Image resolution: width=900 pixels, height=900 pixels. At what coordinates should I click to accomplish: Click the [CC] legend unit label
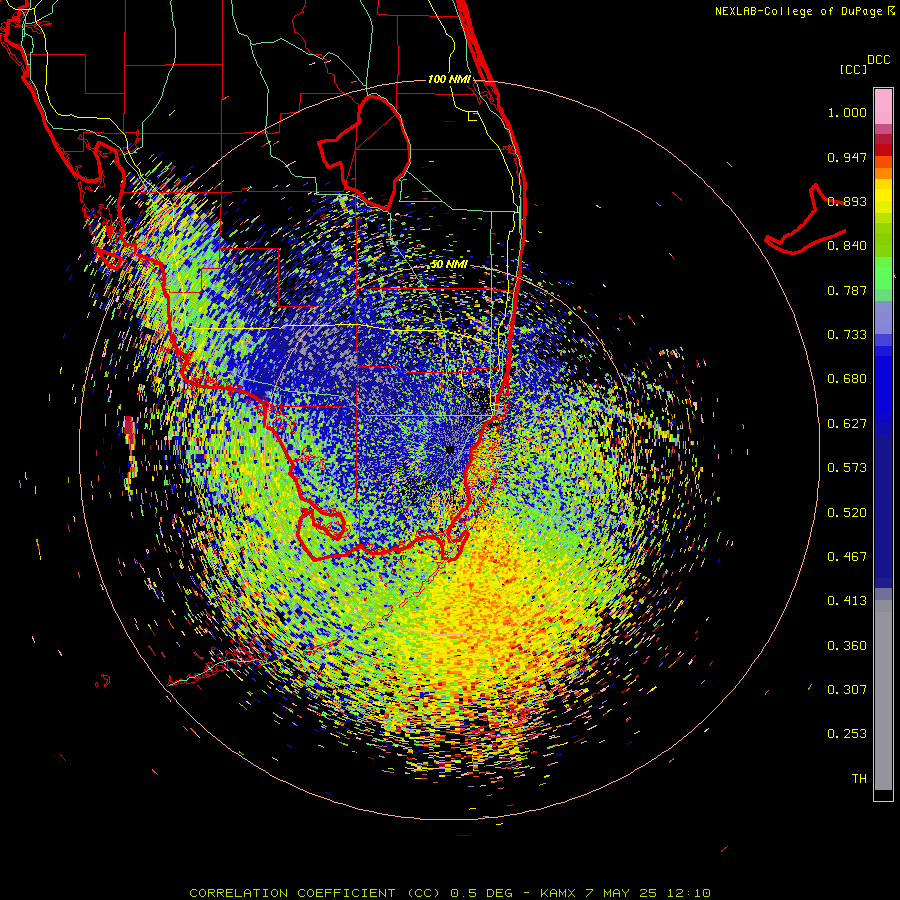pos(853,69)
